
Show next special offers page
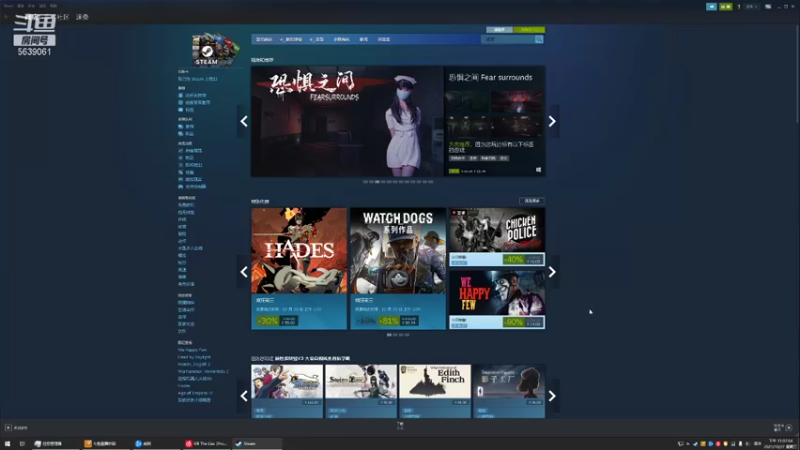[552, 272]
